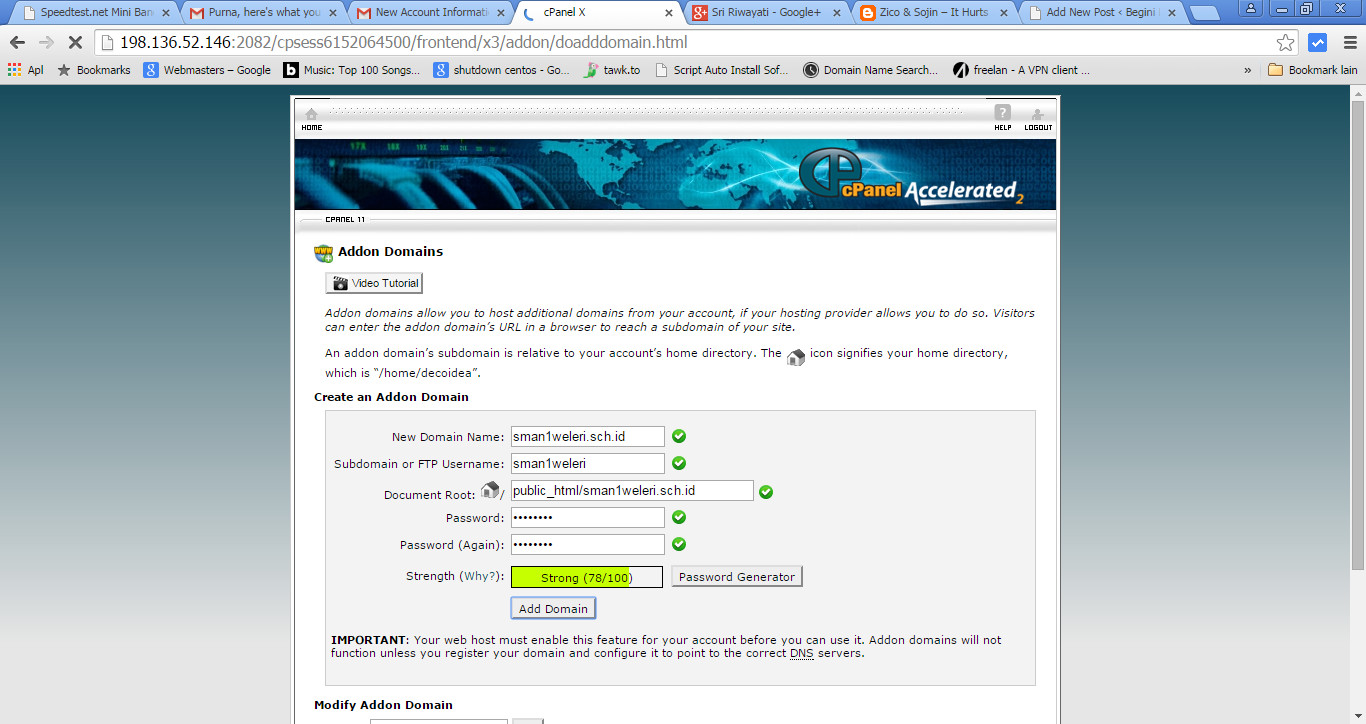Image resolution: width=1366 pixels, height=724 pixels.
Task: Click the browser address bar URL
Action: [x=403, y=43]
